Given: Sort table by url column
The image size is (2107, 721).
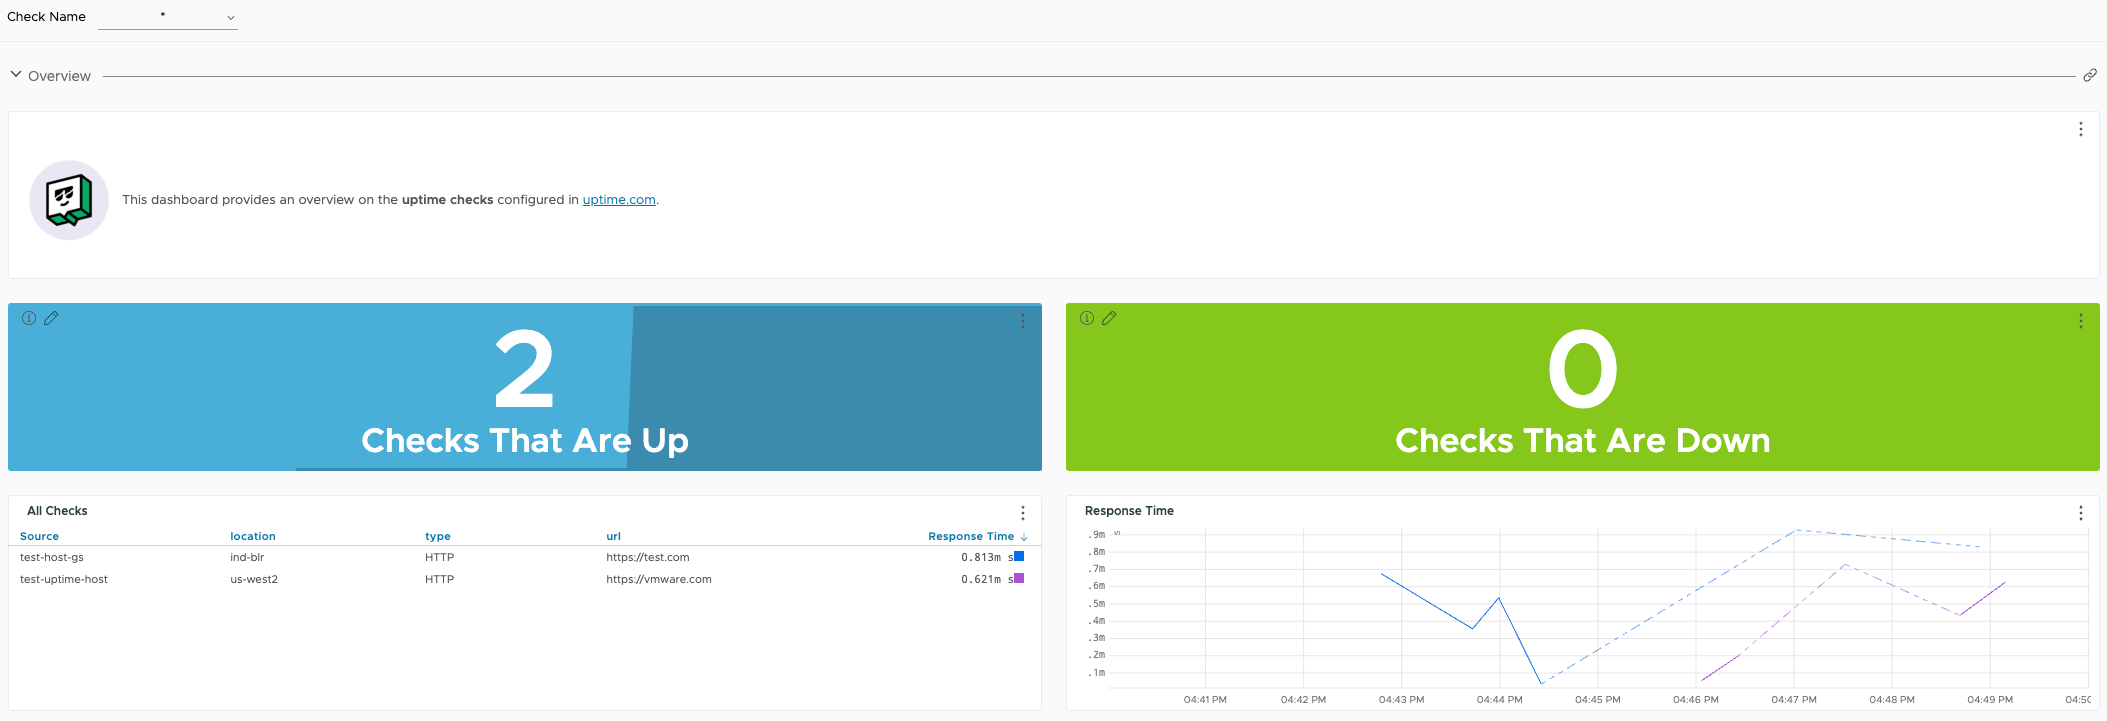Looking at the screenshot, I should 613,537.
